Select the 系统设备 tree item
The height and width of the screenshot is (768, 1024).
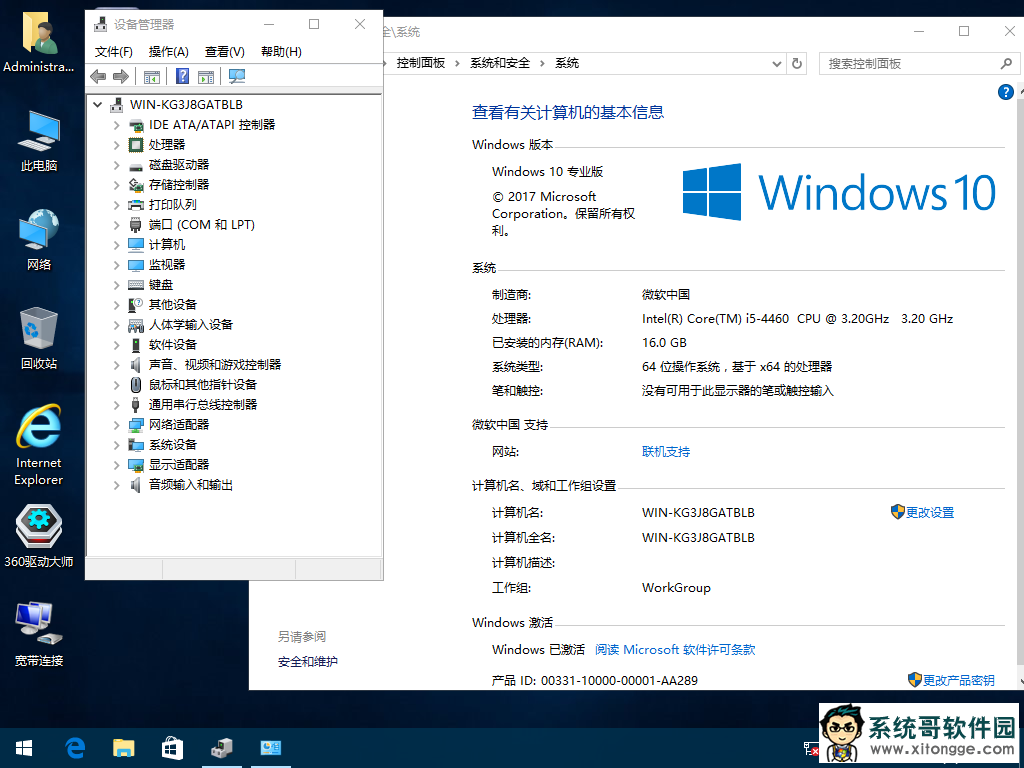tap(172, 445)
